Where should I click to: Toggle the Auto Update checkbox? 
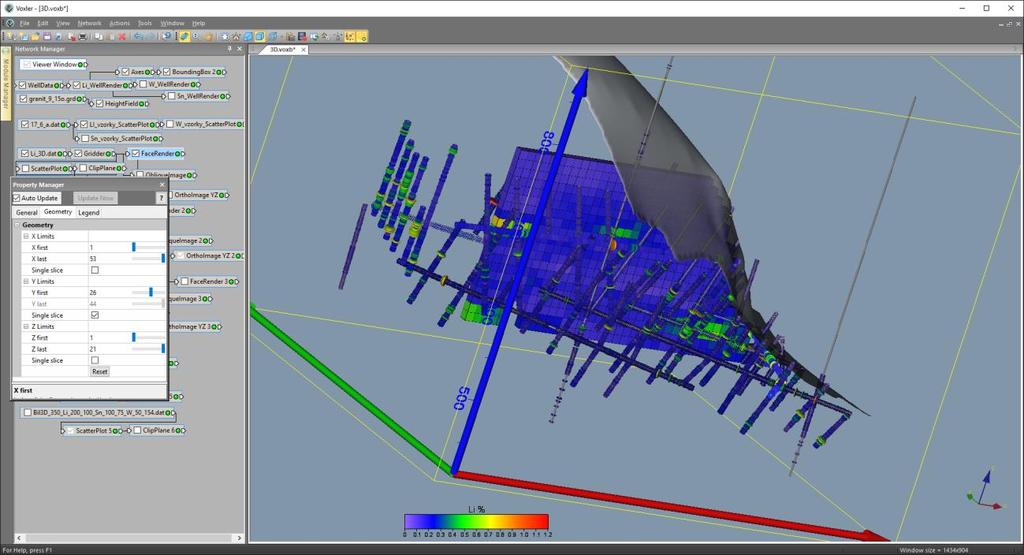(17, 198)
